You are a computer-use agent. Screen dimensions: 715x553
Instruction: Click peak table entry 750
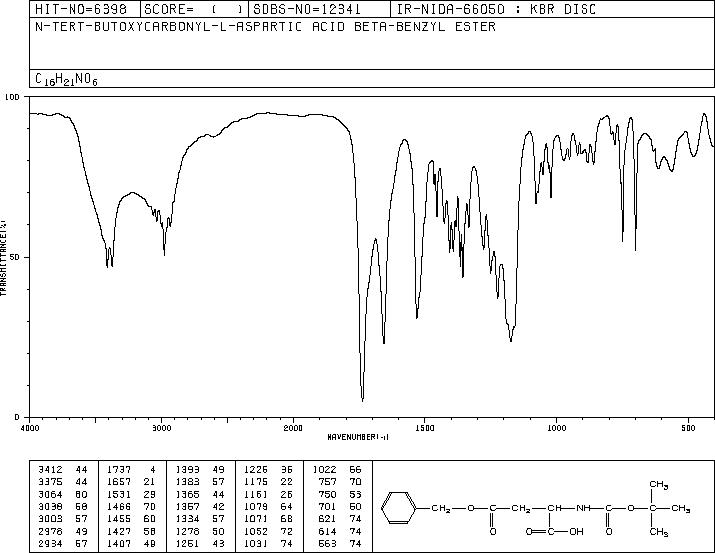click(x=328, y=495)
